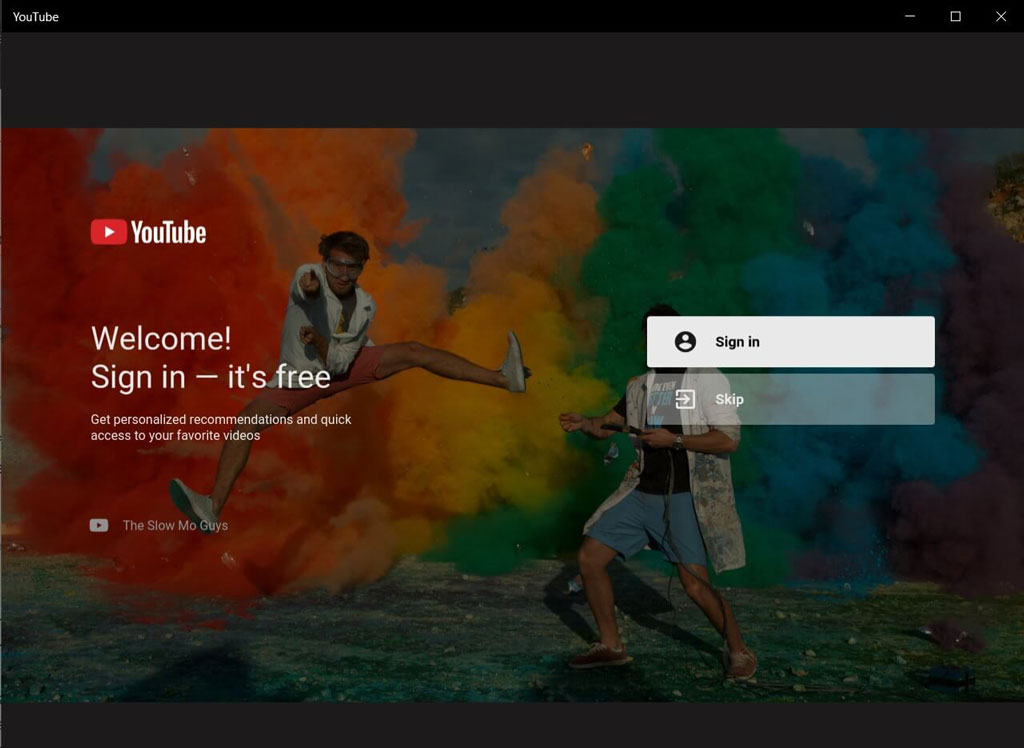The image size is (1024, 748).
Task: Choose Skip to continue without signing in
Action: 790,399
